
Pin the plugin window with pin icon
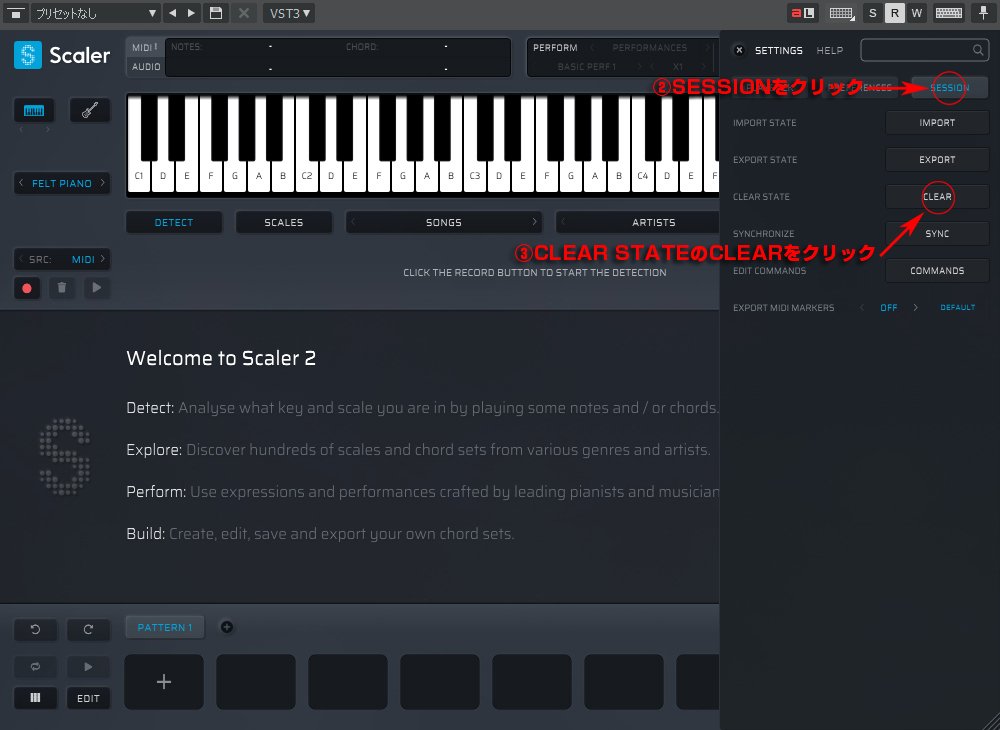(983, 13)
